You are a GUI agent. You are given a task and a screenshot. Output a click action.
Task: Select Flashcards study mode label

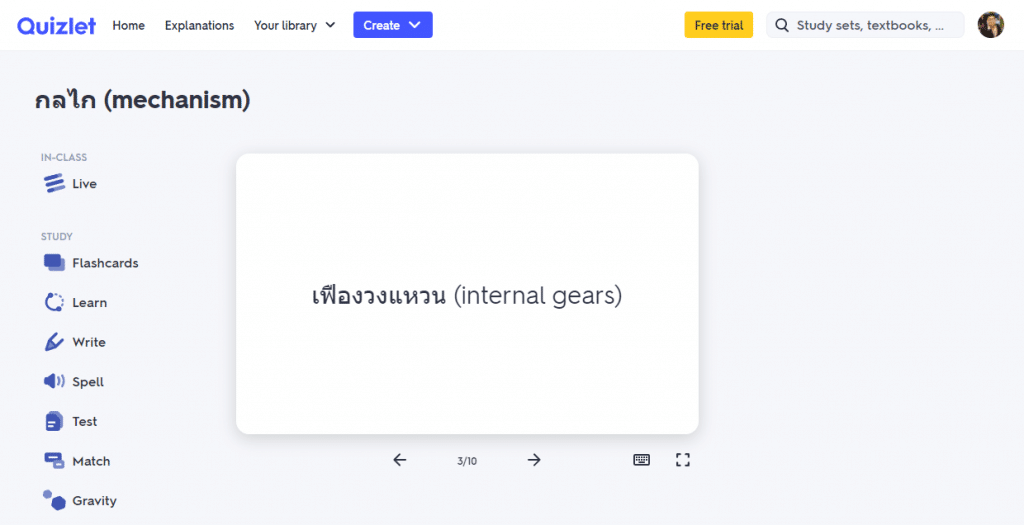pyautogui.click(x=105, y=262)
